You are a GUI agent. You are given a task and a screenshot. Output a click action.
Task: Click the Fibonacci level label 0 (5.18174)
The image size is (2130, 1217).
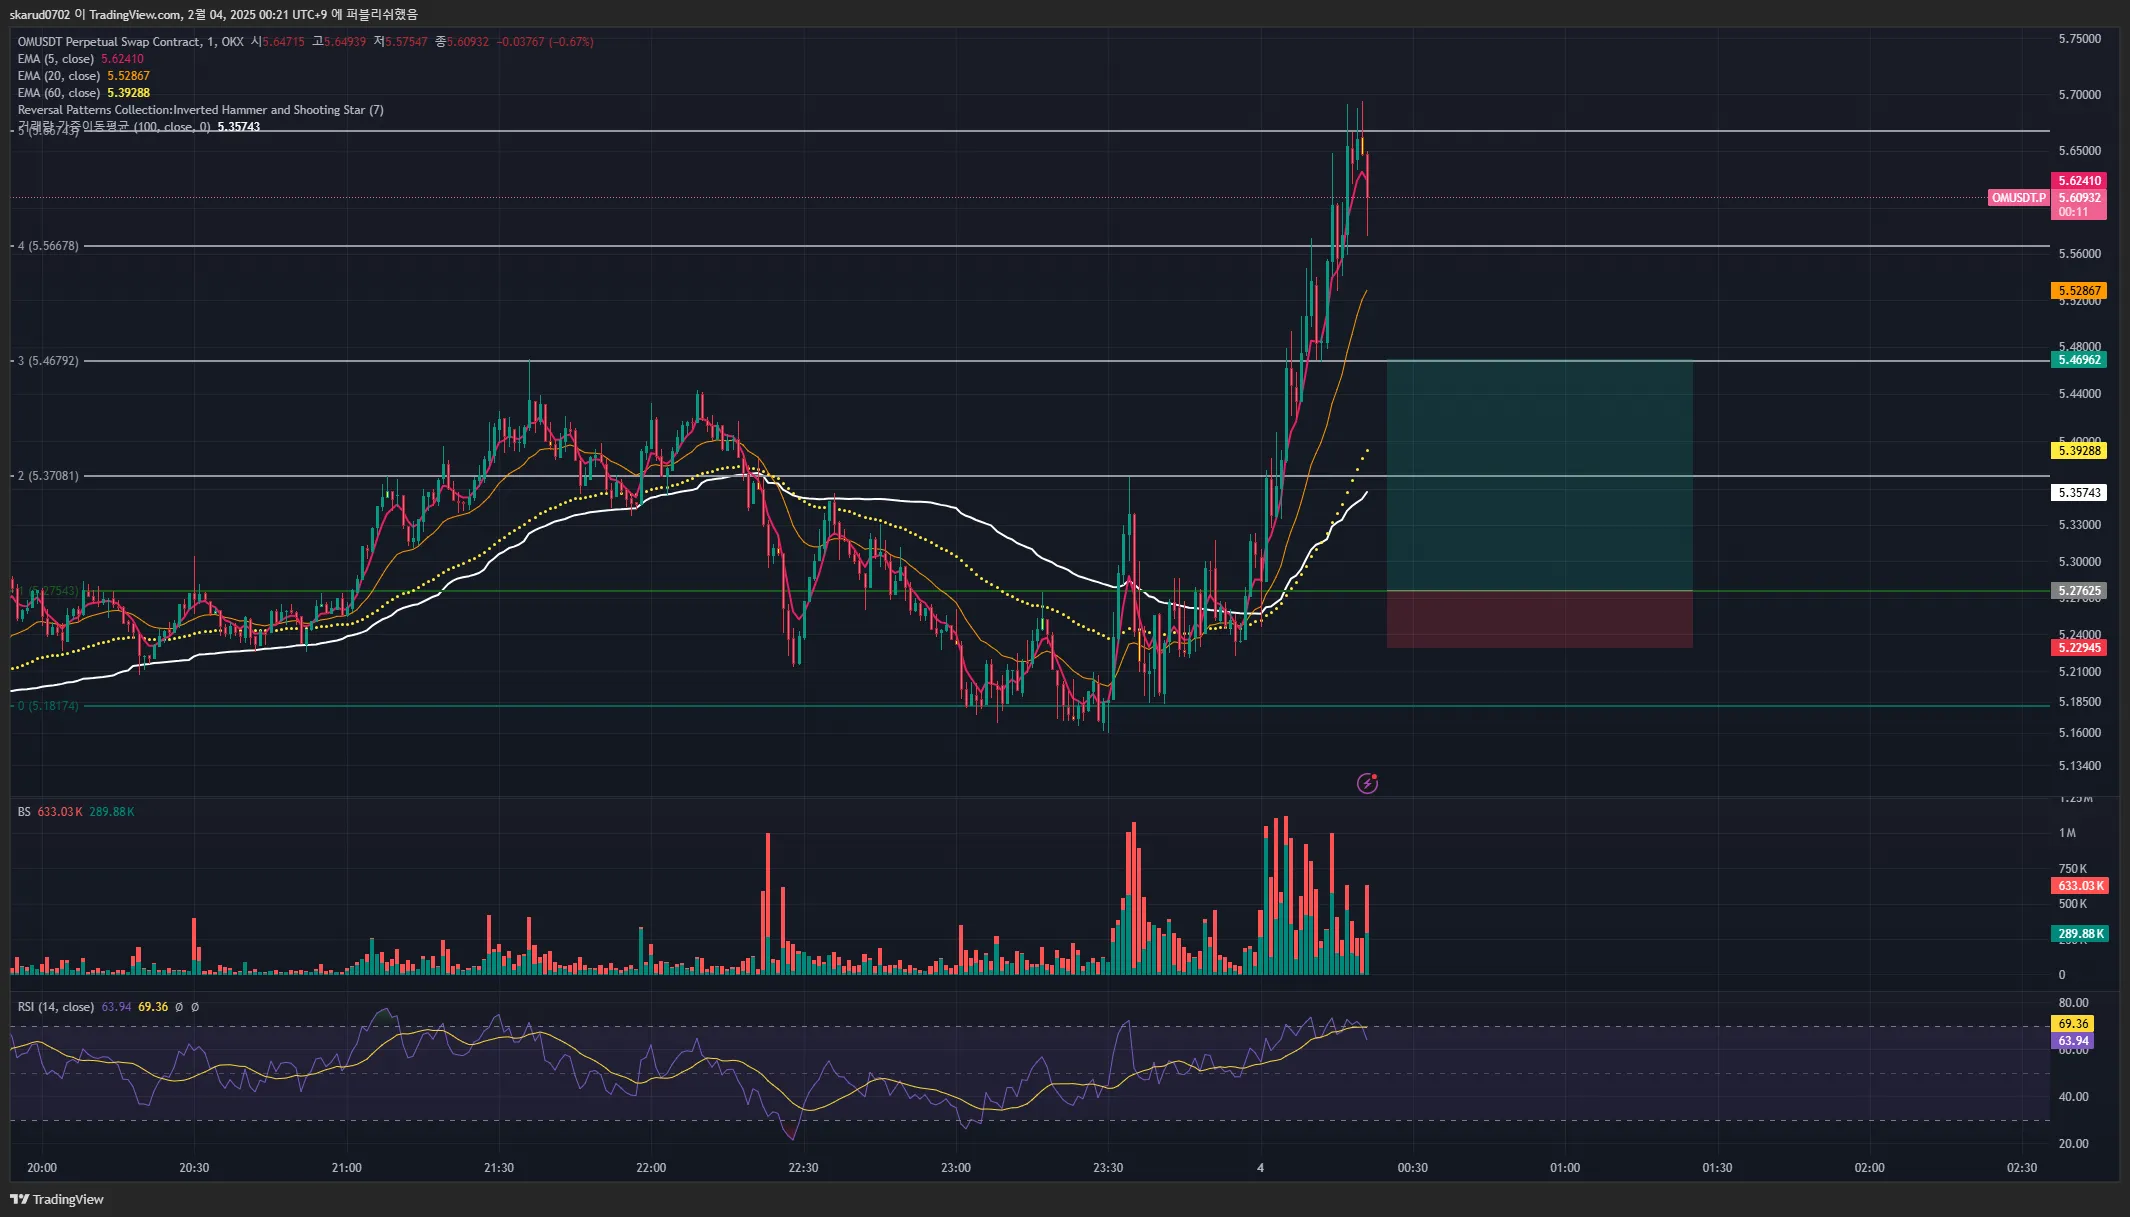point(48,706)
